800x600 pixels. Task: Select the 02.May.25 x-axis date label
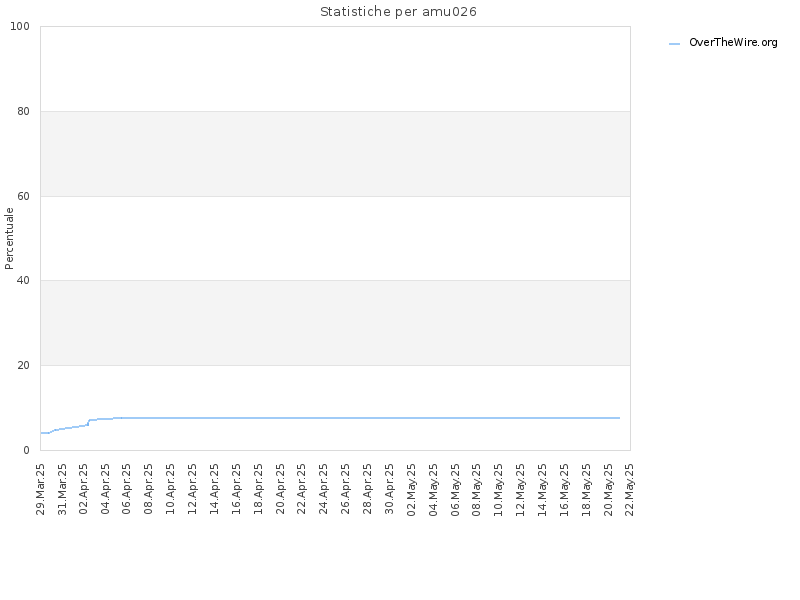[x=412, y=489]
